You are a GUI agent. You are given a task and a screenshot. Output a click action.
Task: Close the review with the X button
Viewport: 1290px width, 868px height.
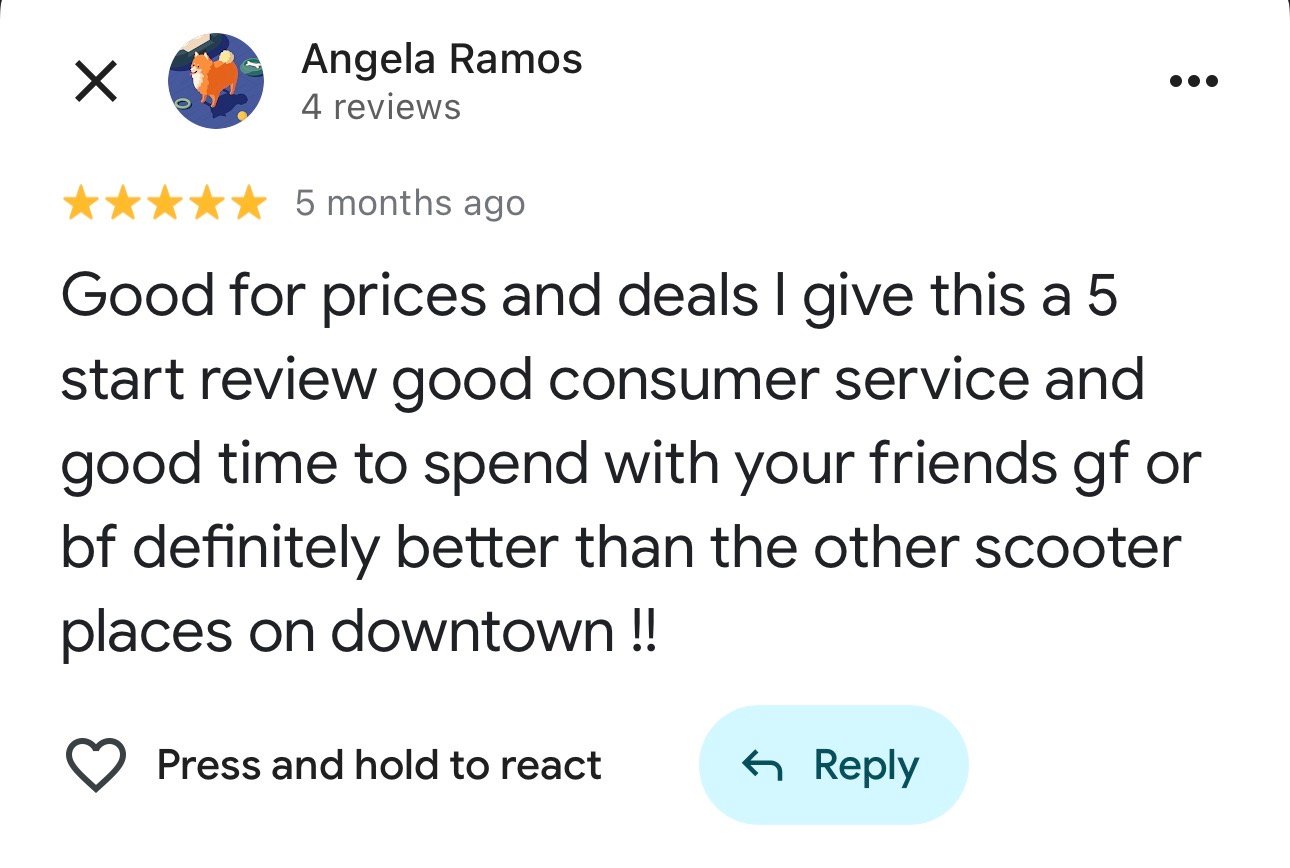click(x=95, y=80)
